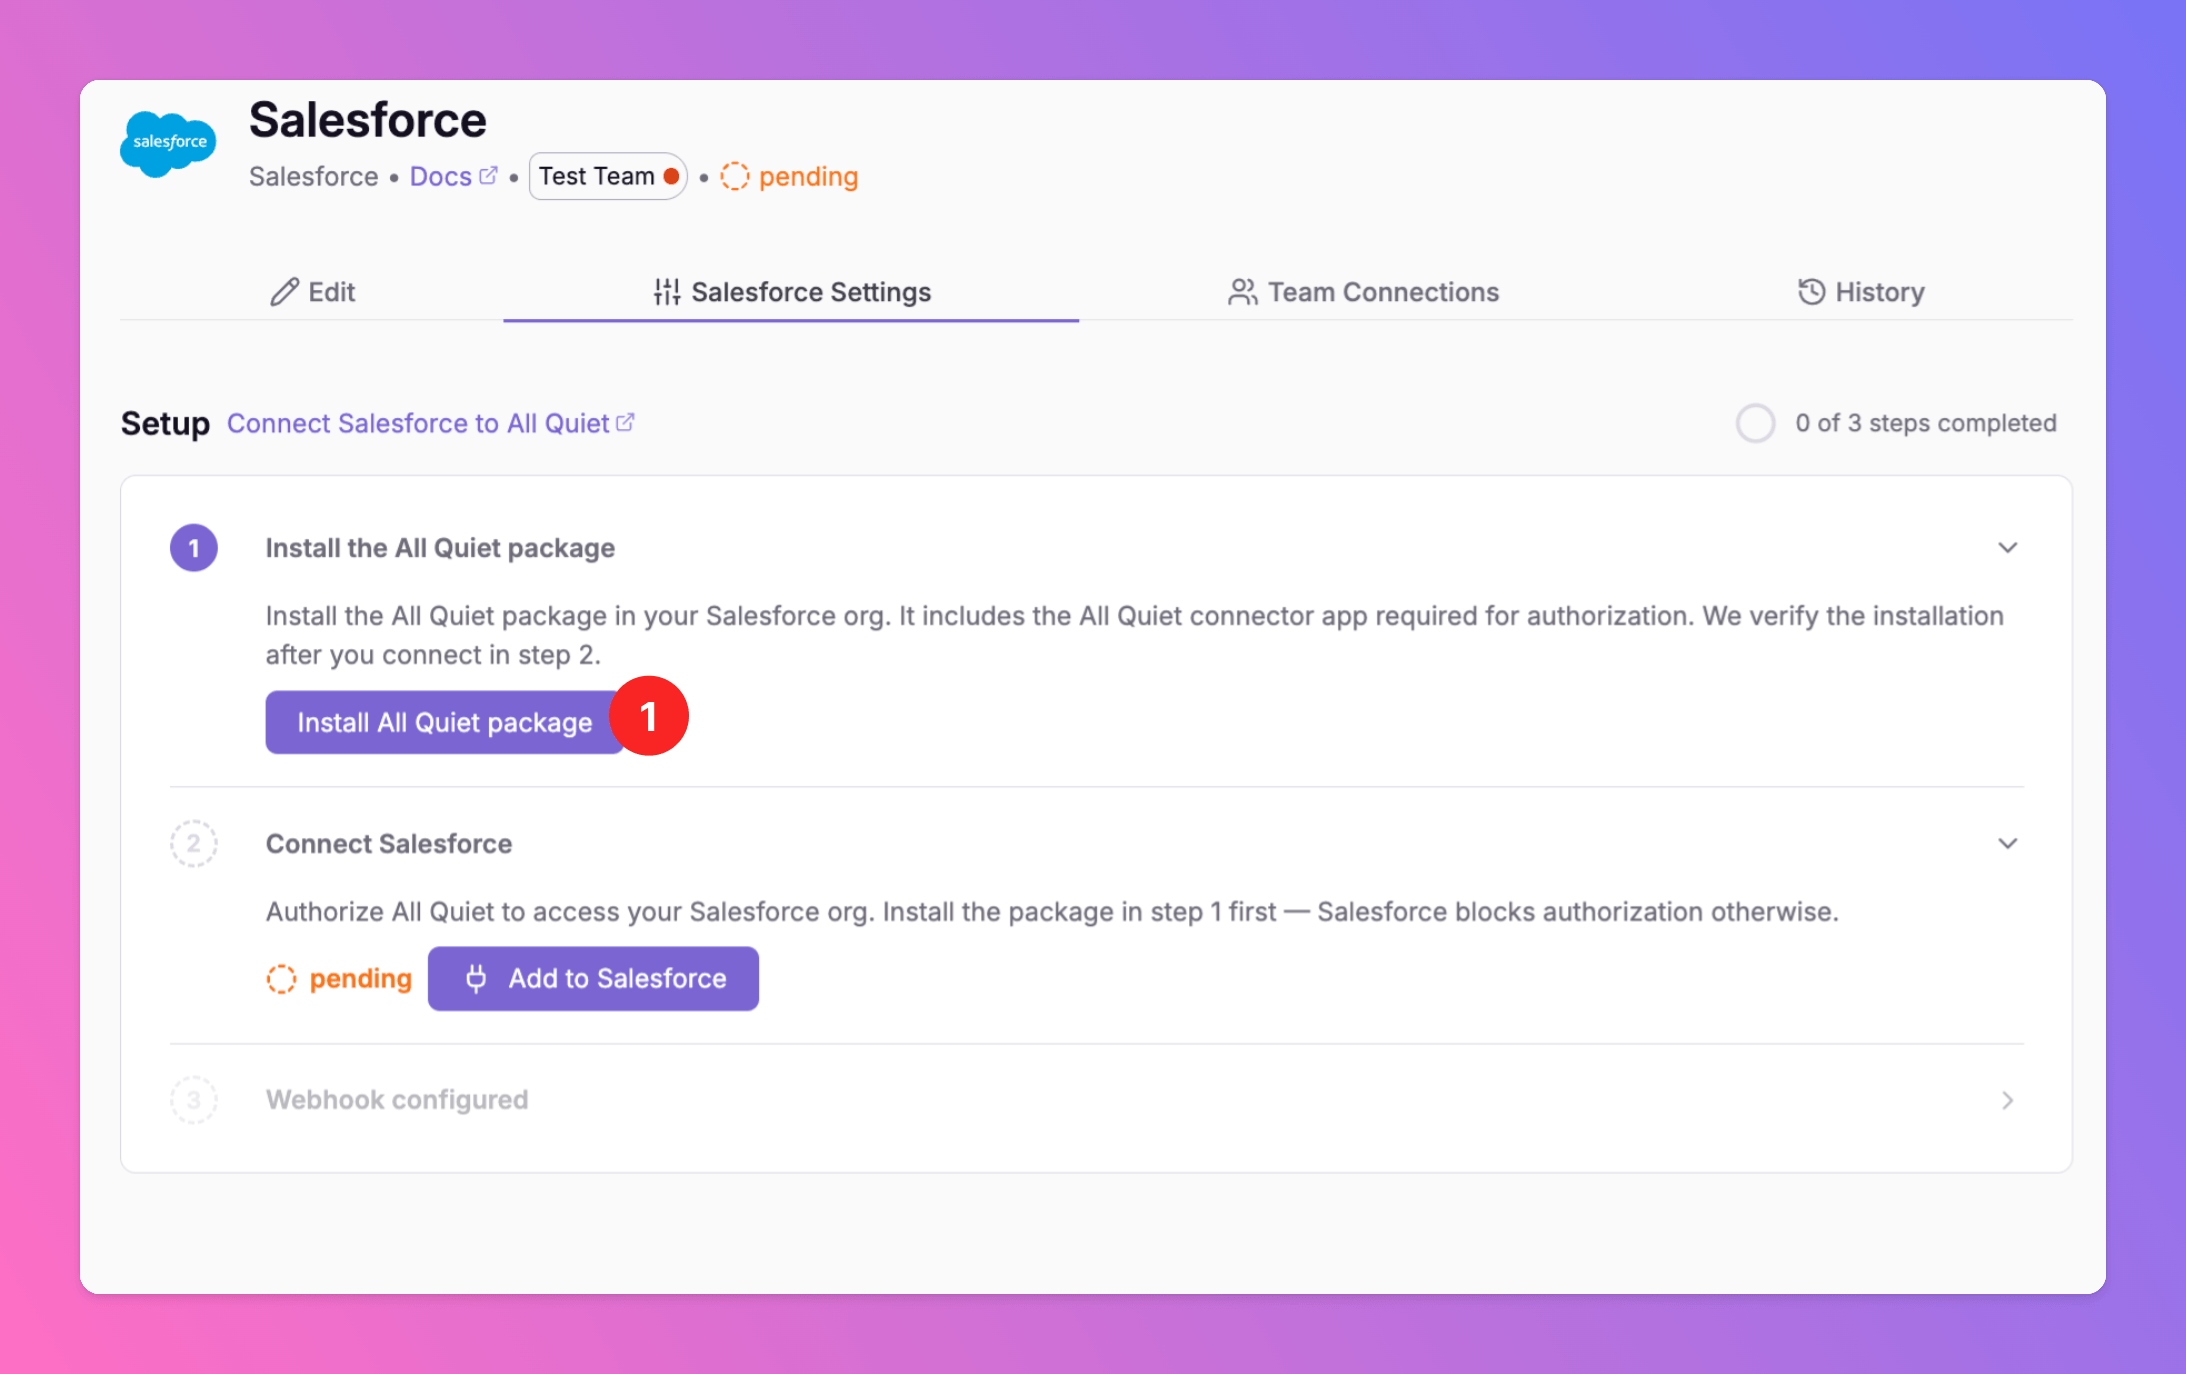The width and height of the screenshot is (2186, 1374).
Task: Click pending spinner icon in step 2
Action: 282,979
